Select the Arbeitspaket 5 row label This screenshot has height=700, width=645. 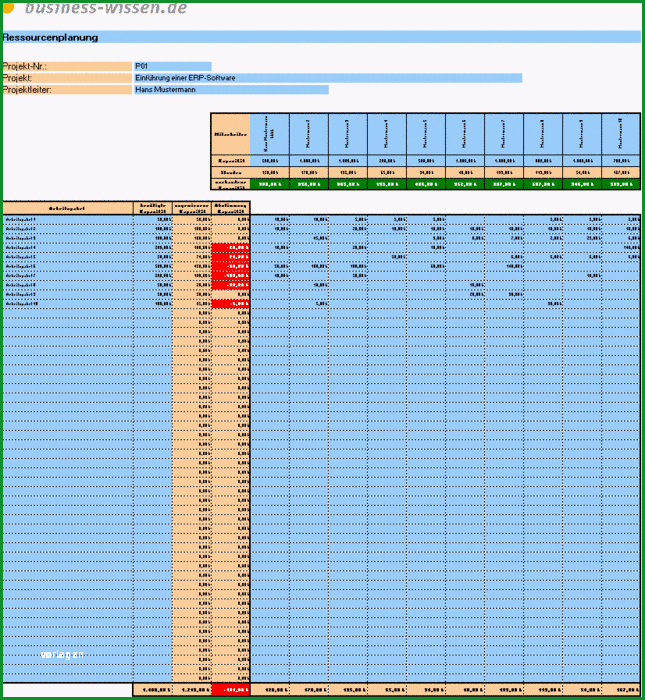(68, 257)
